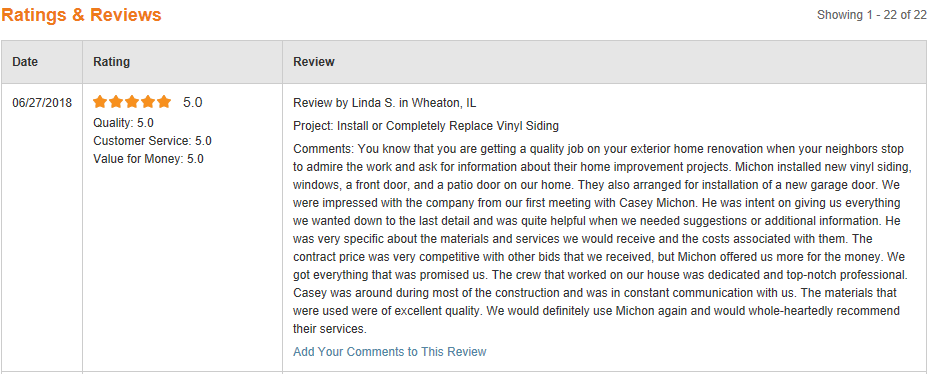Click the Comments paragraph text
Screen dimensions: 943x374
[600, 239]
